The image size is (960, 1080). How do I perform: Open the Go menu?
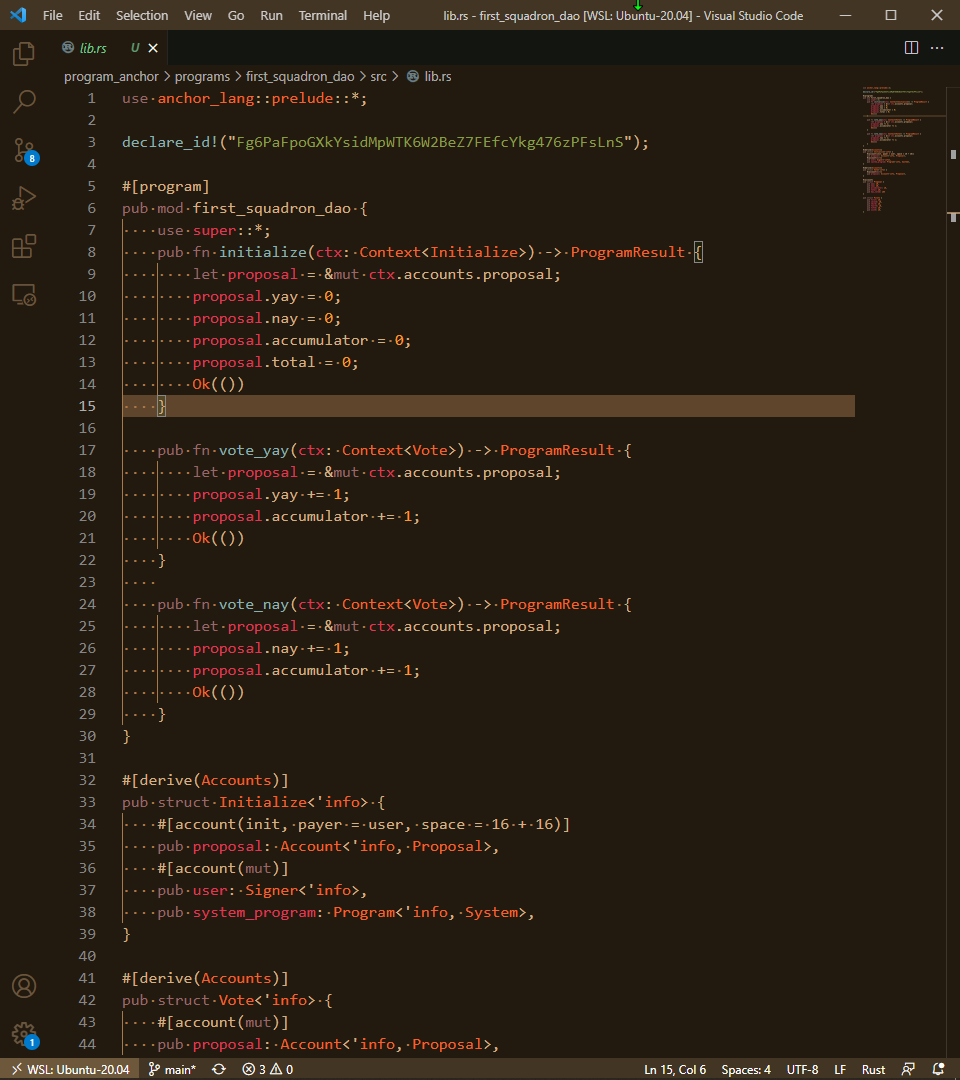[236, 15]
